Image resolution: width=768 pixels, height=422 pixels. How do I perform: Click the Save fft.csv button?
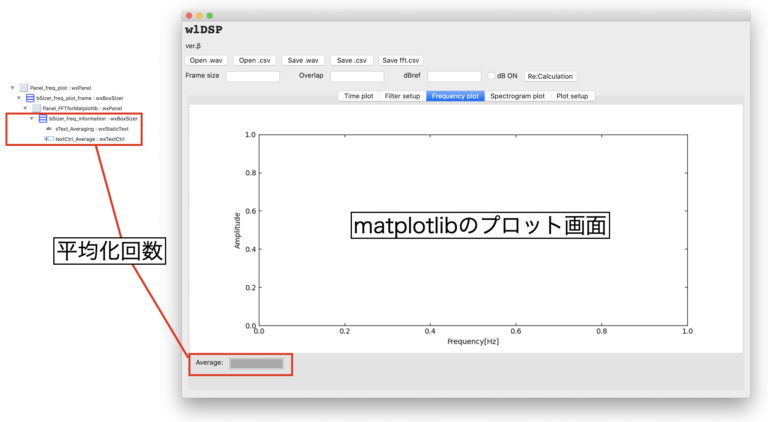[402, 59]
